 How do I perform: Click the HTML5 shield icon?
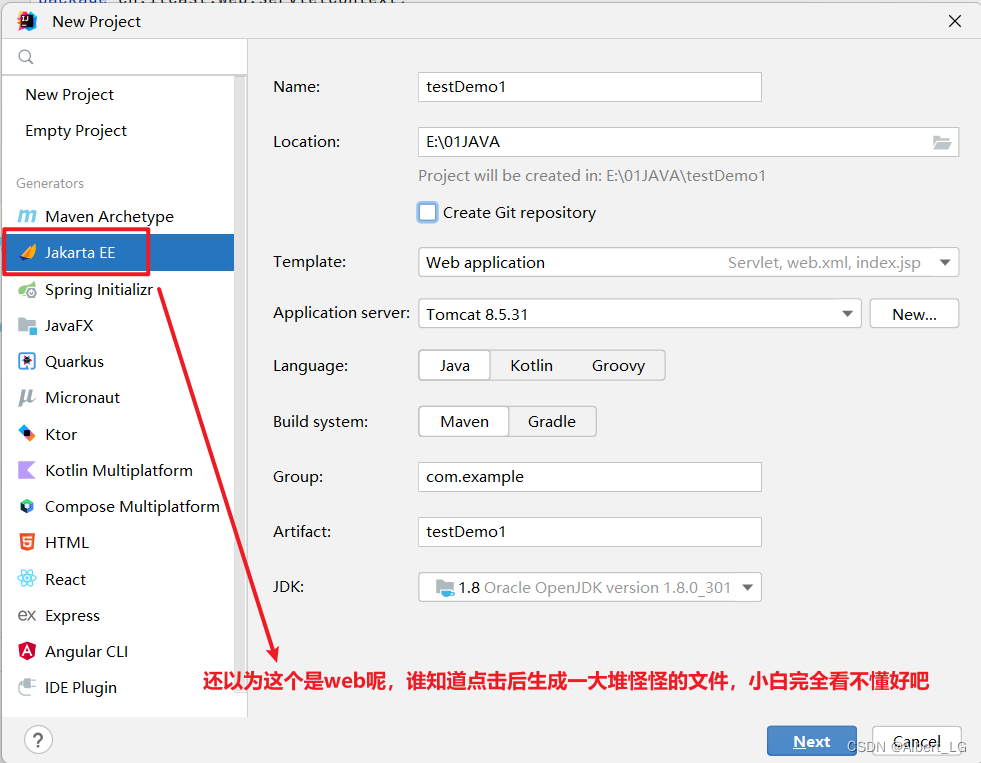pos(27,542)
